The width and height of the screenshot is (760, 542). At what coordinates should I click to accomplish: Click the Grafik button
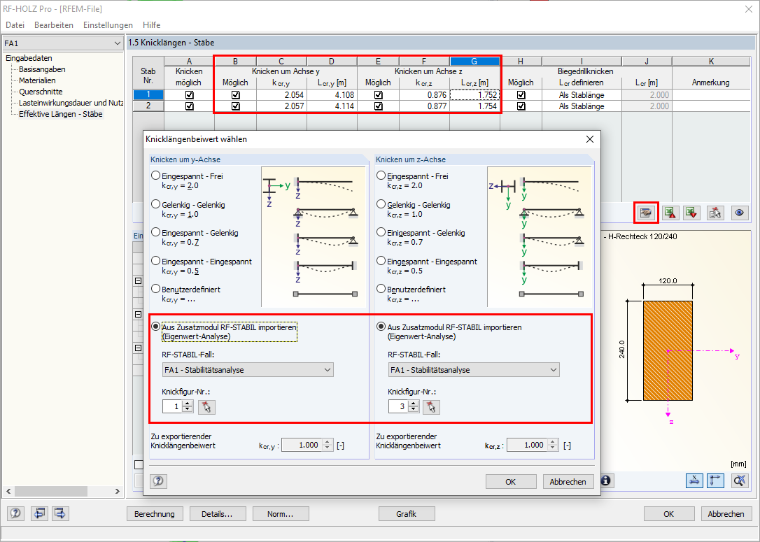click(406, 514)
